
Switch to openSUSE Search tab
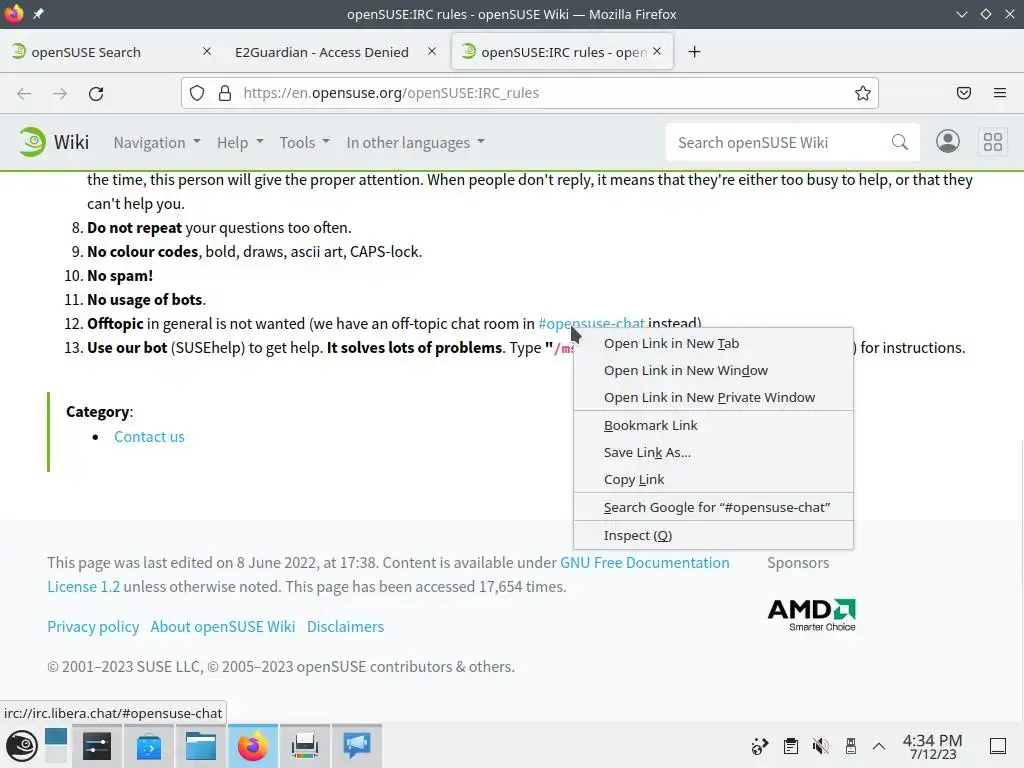pyautogui.click(x=110, y=52)
